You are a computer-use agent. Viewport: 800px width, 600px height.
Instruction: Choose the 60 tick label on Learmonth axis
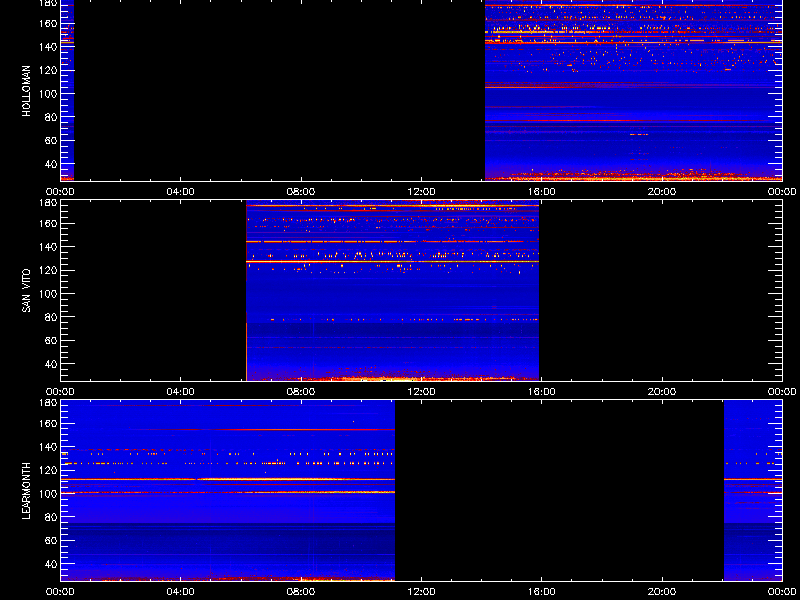pos(52,541)
